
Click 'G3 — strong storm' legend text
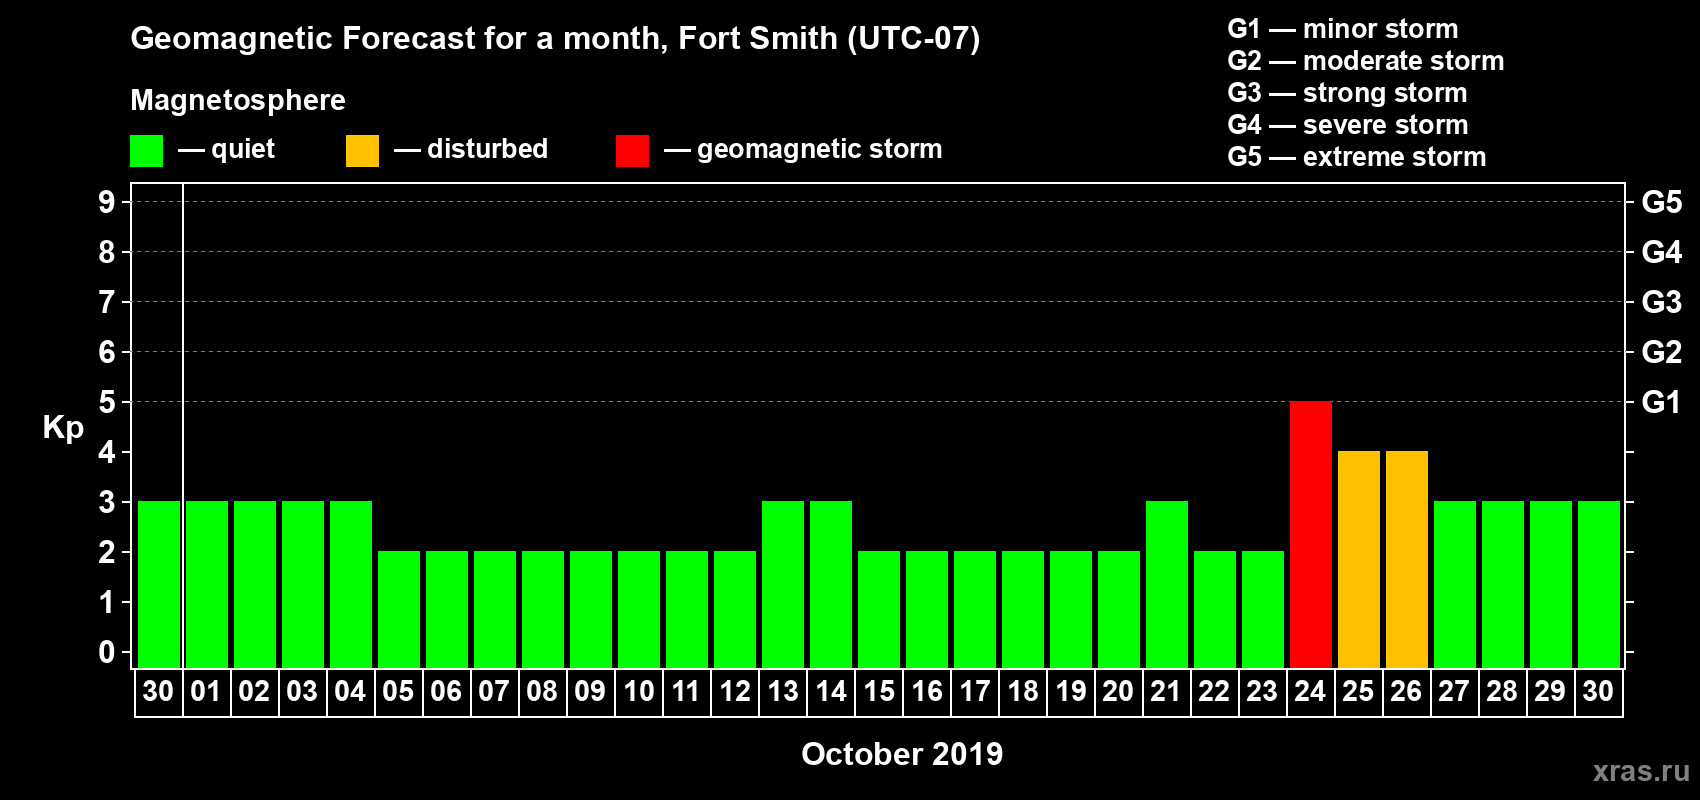1347,93
